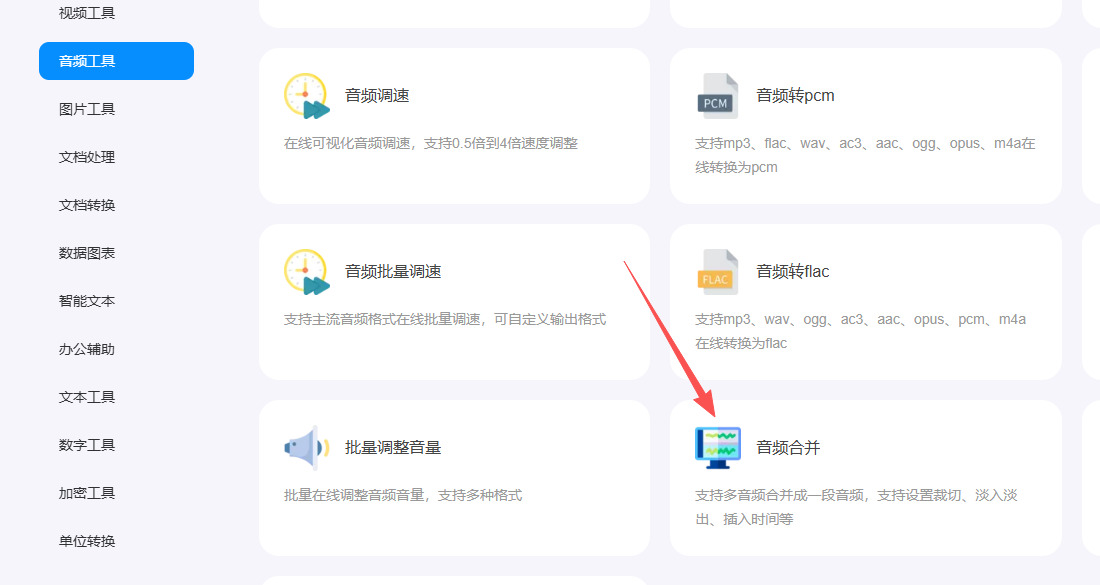Open 办公辅助 category
The width and height of the screenshot is (1100, 585).
coord(87,349)
